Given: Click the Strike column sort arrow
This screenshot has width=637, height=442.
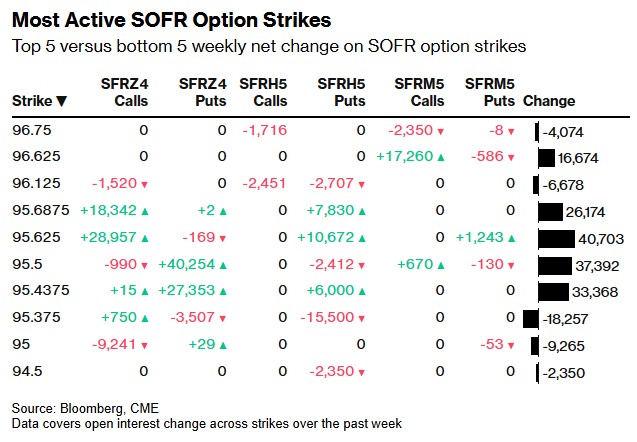Looking at the screenshot, I should tap(62, 101).
